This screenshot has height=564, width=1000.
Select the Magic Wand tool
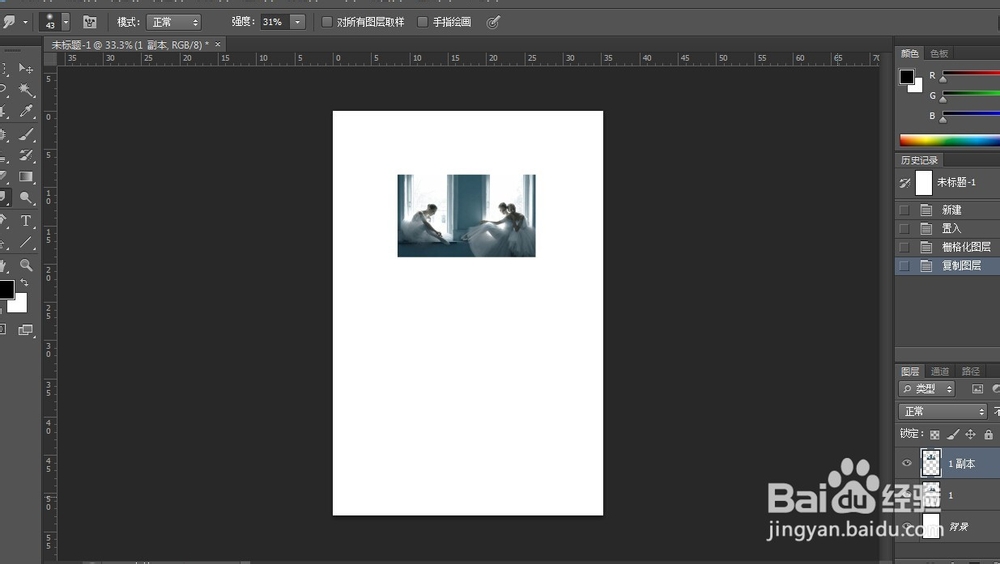[x=26, y=89]
